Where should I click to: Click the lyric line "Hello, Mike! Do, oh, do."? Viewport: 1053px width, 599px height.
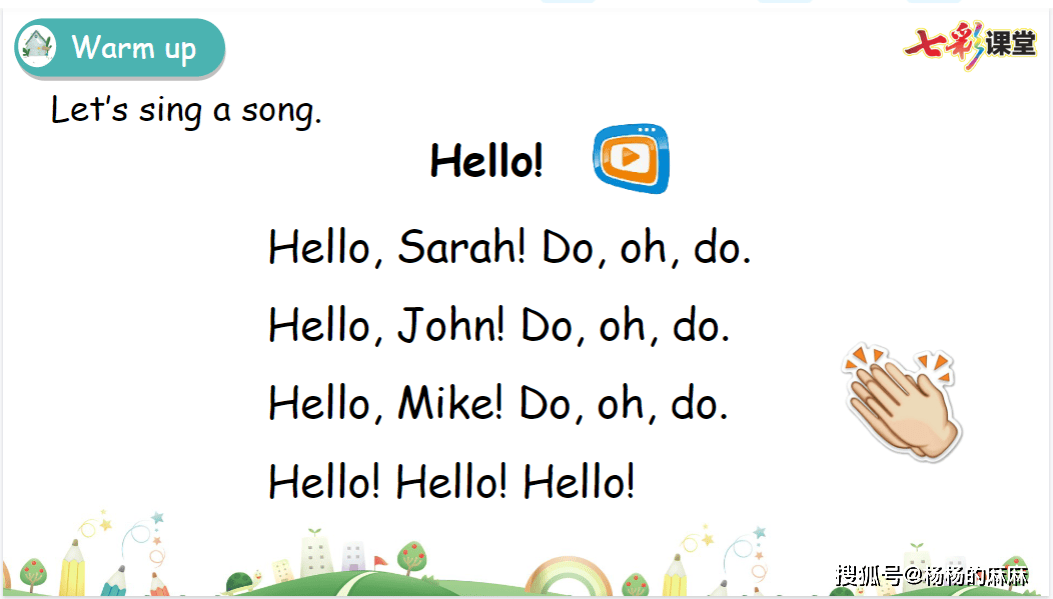point(498,404)
